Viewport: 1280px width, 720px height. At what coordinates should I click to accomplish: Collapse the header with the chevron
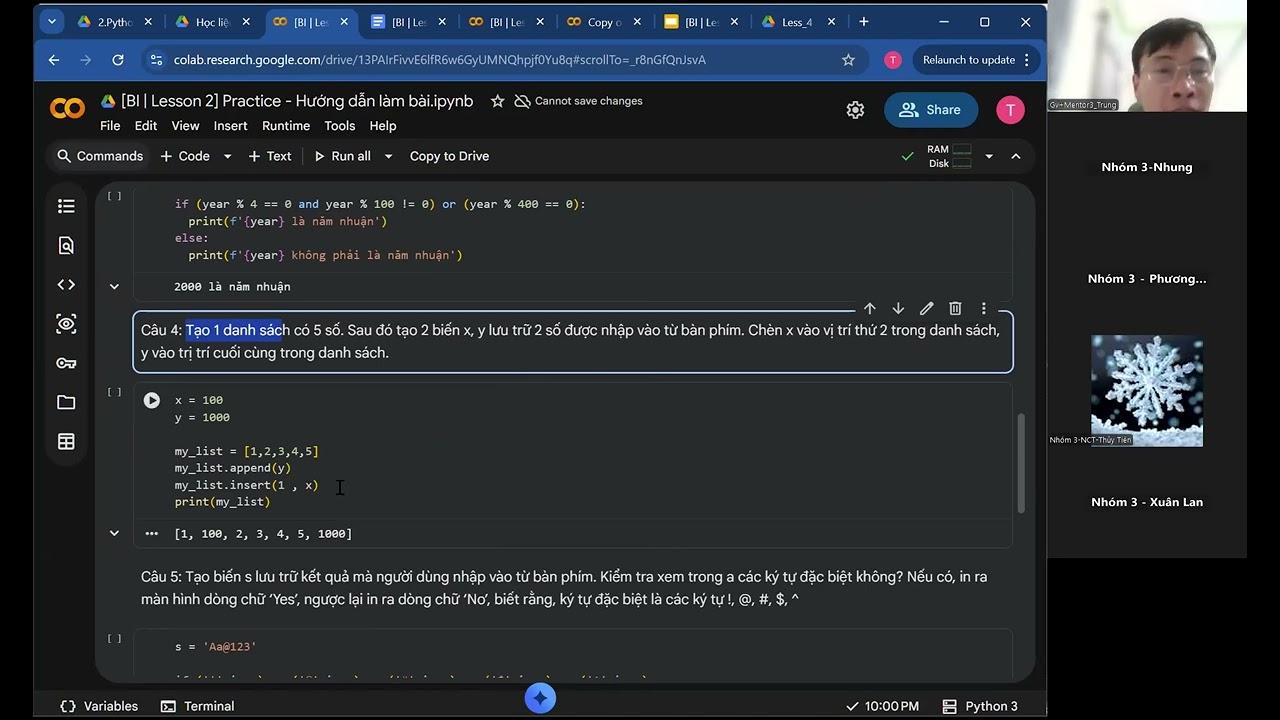(x=1016, y=156)
